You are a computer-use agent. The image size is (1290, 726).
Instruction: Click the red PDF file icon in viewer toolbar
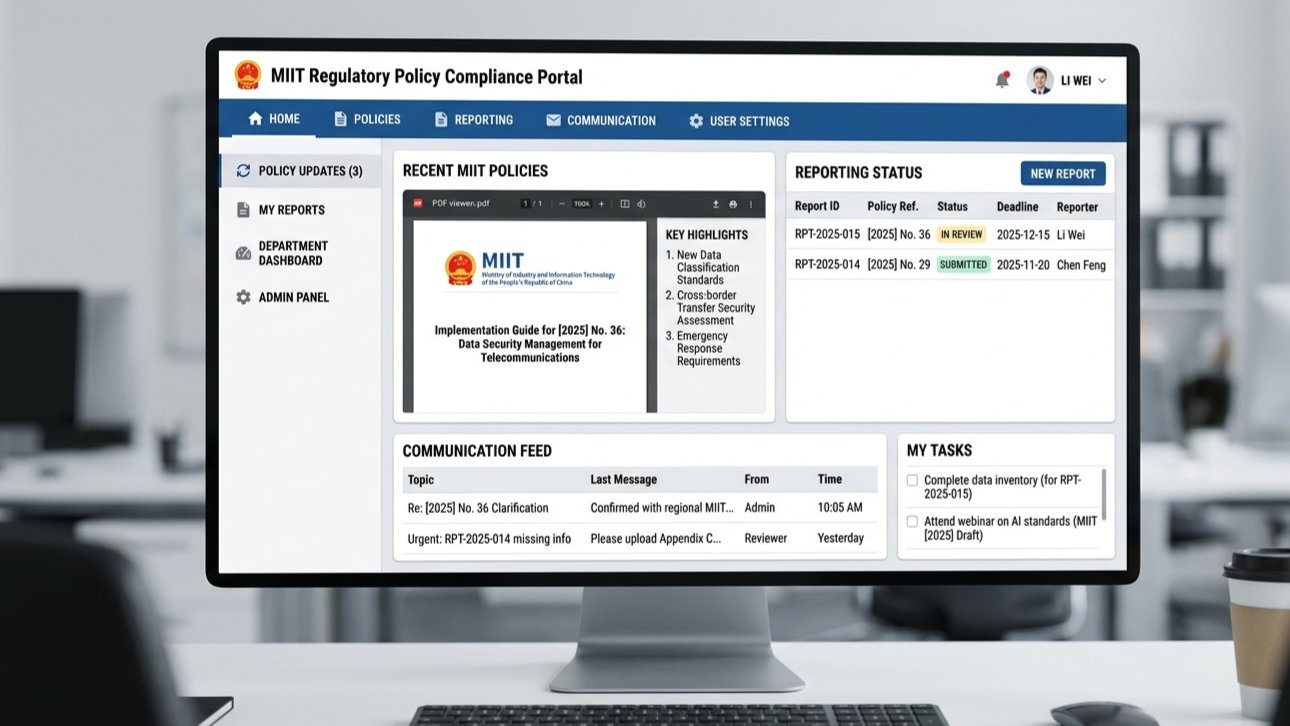pyautogui.click(x=418, y=204)
